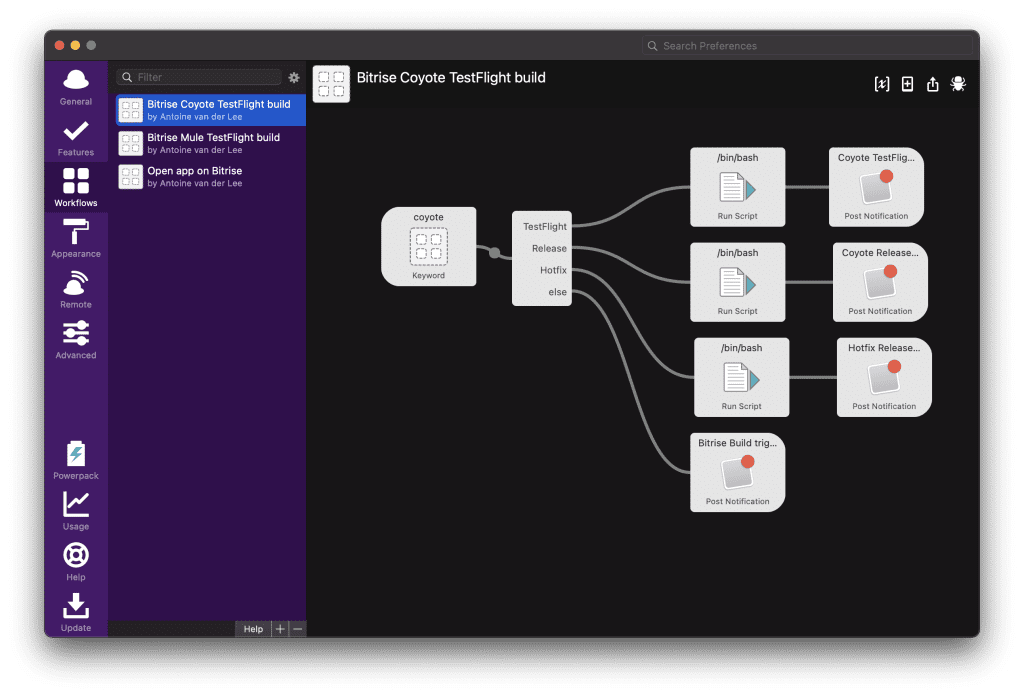1024x696 pixels.
Task: Select the Hotfix Release... Post Notification object
Action: [x=884, y=377]
